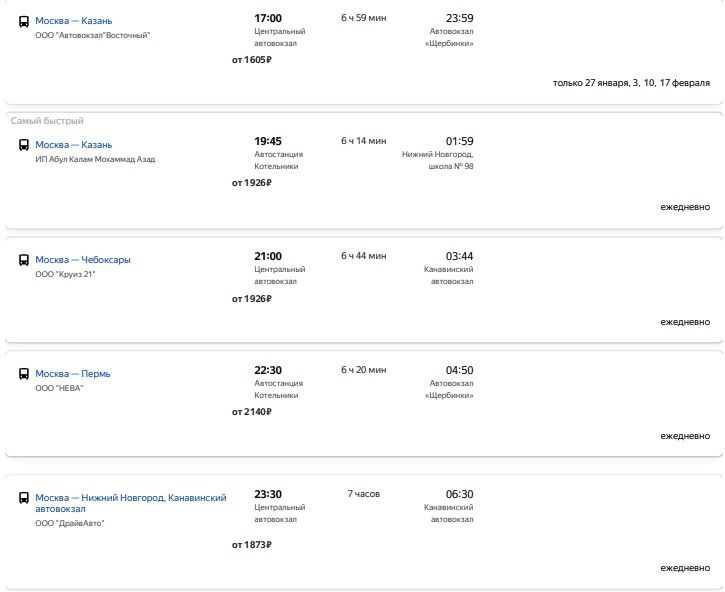Choose the "от 1873₽" price
The width and height of the screenshot is (725, 592).
(252, 545)
